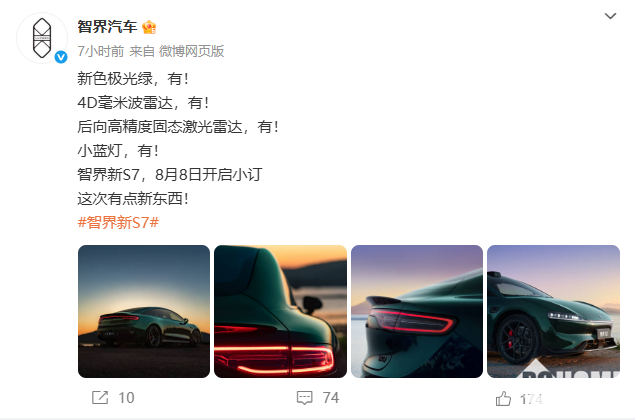The image size is (635, 420).
Task: Click the 174 likes count
Action: [x=531, y=399]
